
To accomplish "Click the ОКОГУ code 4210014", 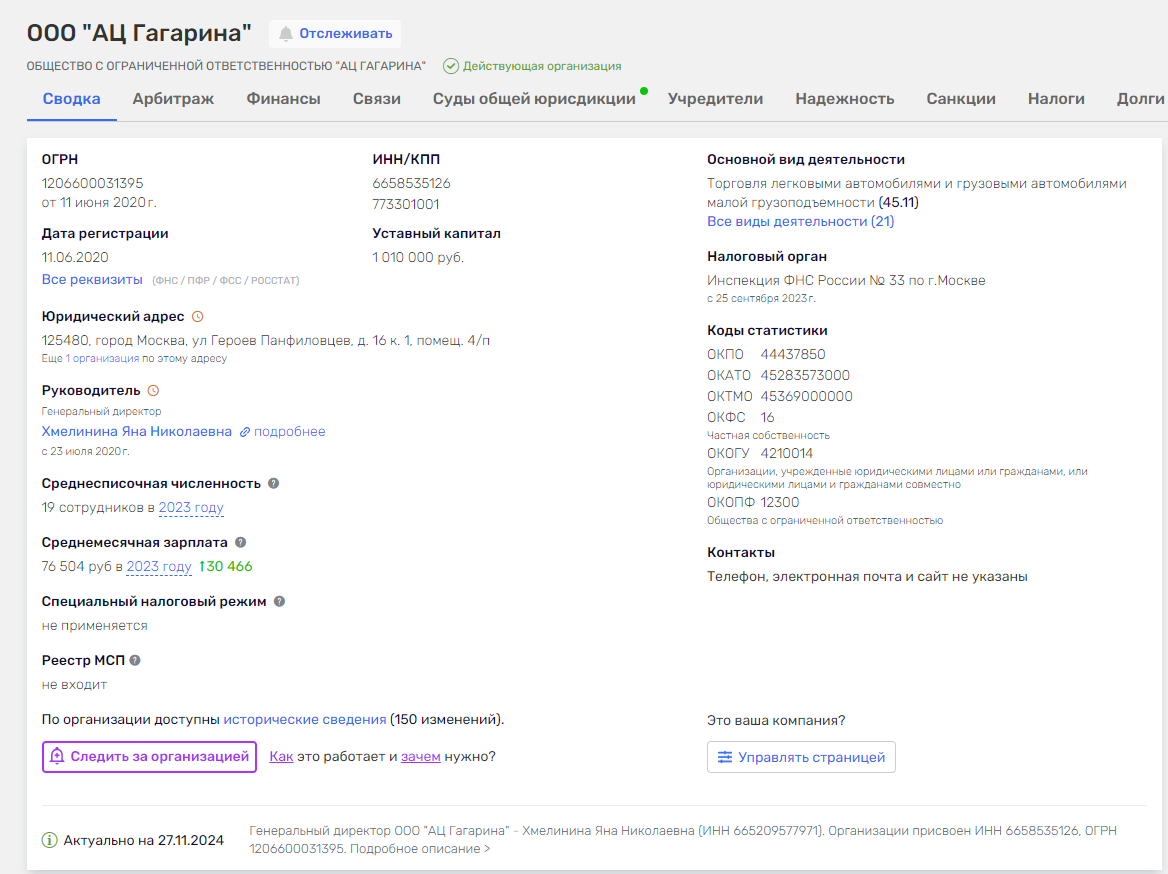I will pyautogui.click(x=786, y=453).
